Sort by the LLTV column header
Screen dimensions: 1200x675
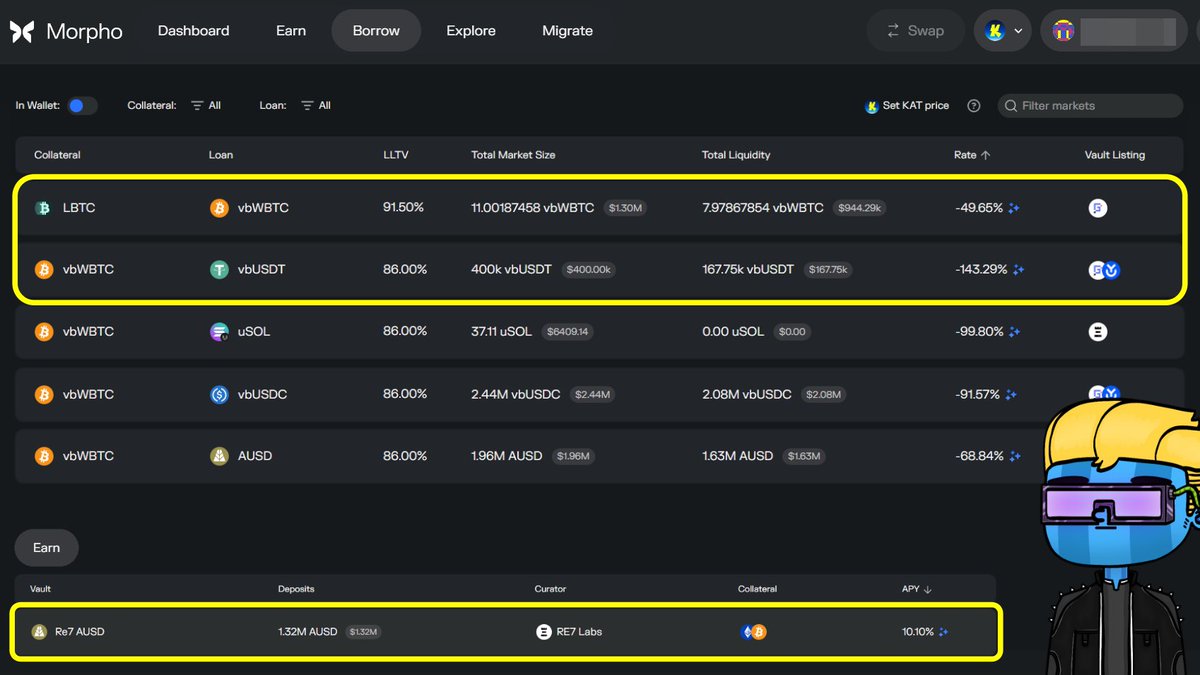tap(396, 155)
